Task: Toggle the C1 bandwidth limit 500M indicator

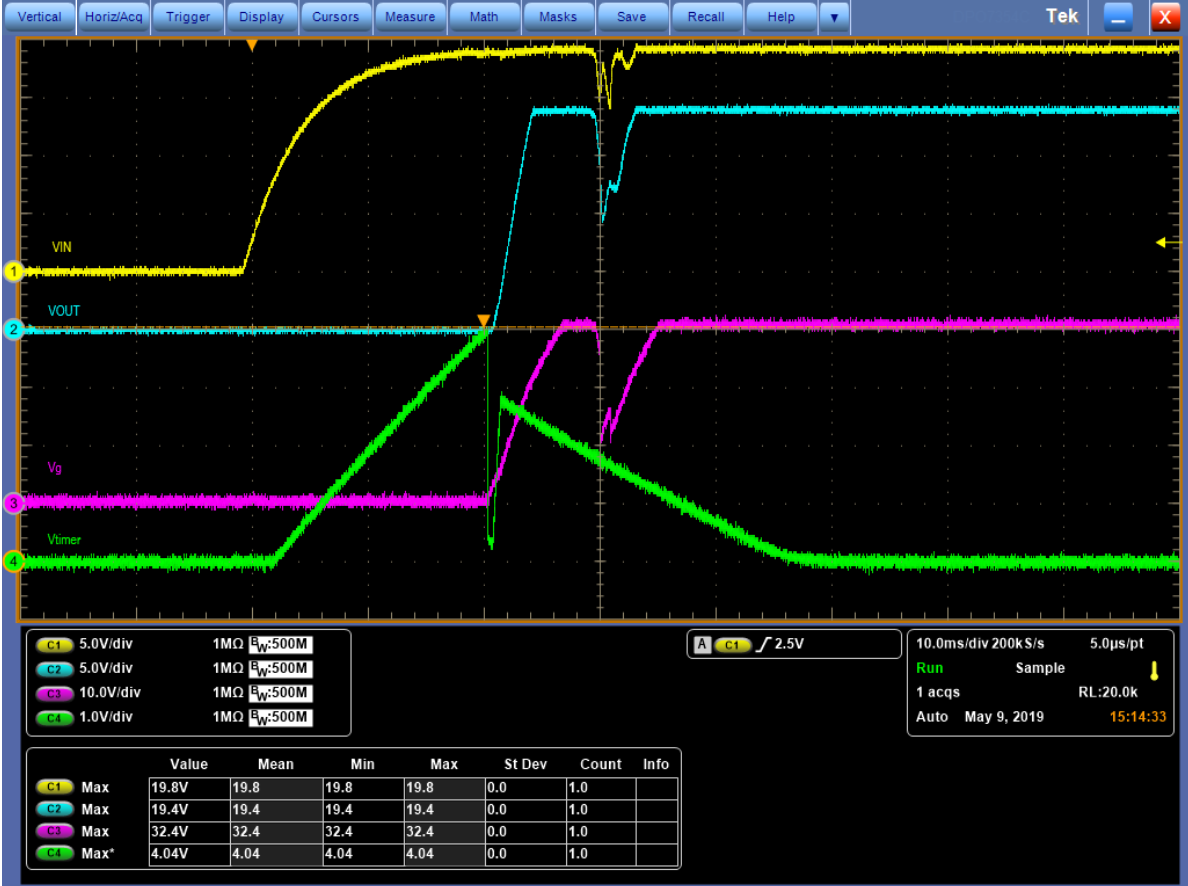Action: 280,644
